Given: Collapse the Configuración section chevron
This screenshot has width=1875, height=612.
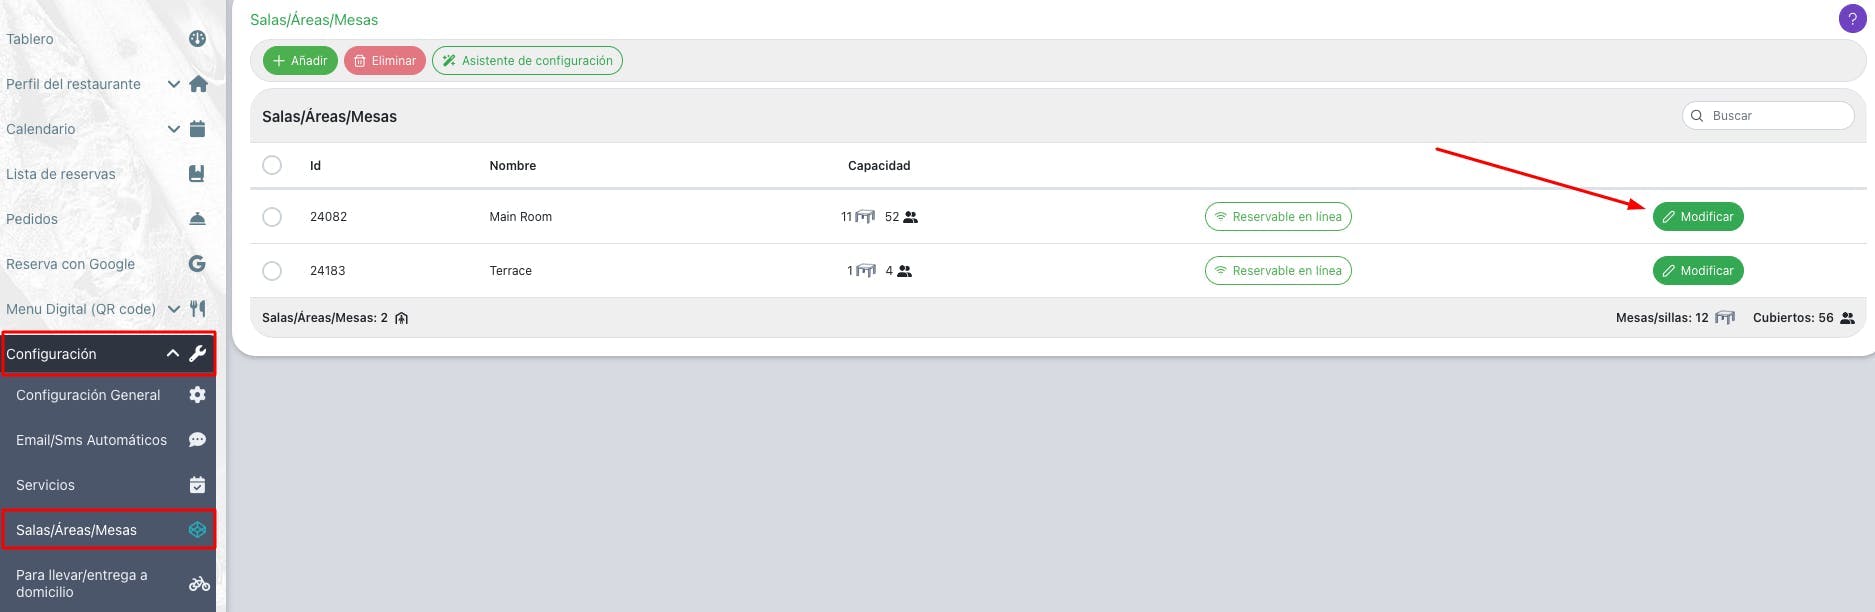Looking at the screenshot, I should 173,354.
